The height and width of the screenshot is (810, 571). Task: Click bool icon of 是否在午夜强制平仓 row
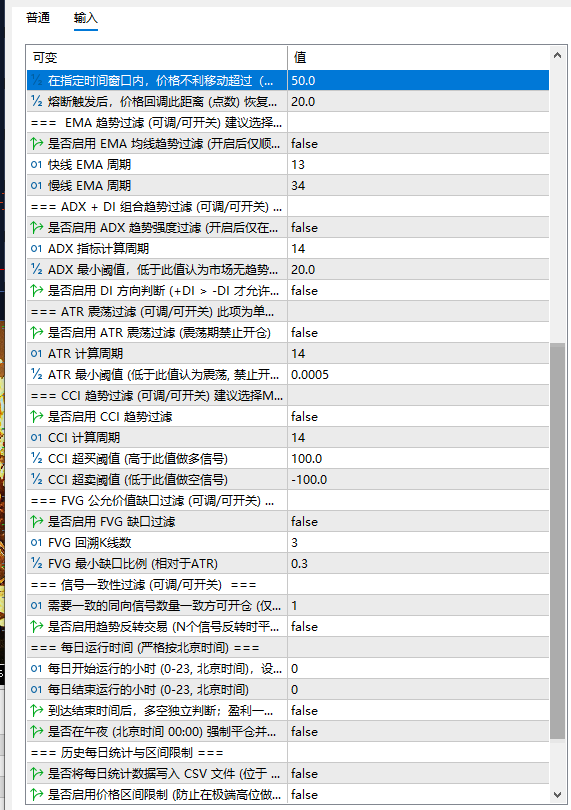pos(36,731)
